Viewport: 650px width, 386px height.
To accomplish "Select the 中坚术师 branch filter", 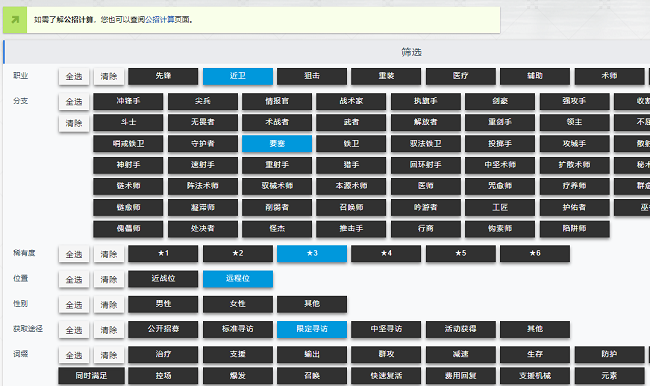I will click(x=500, y=165).
